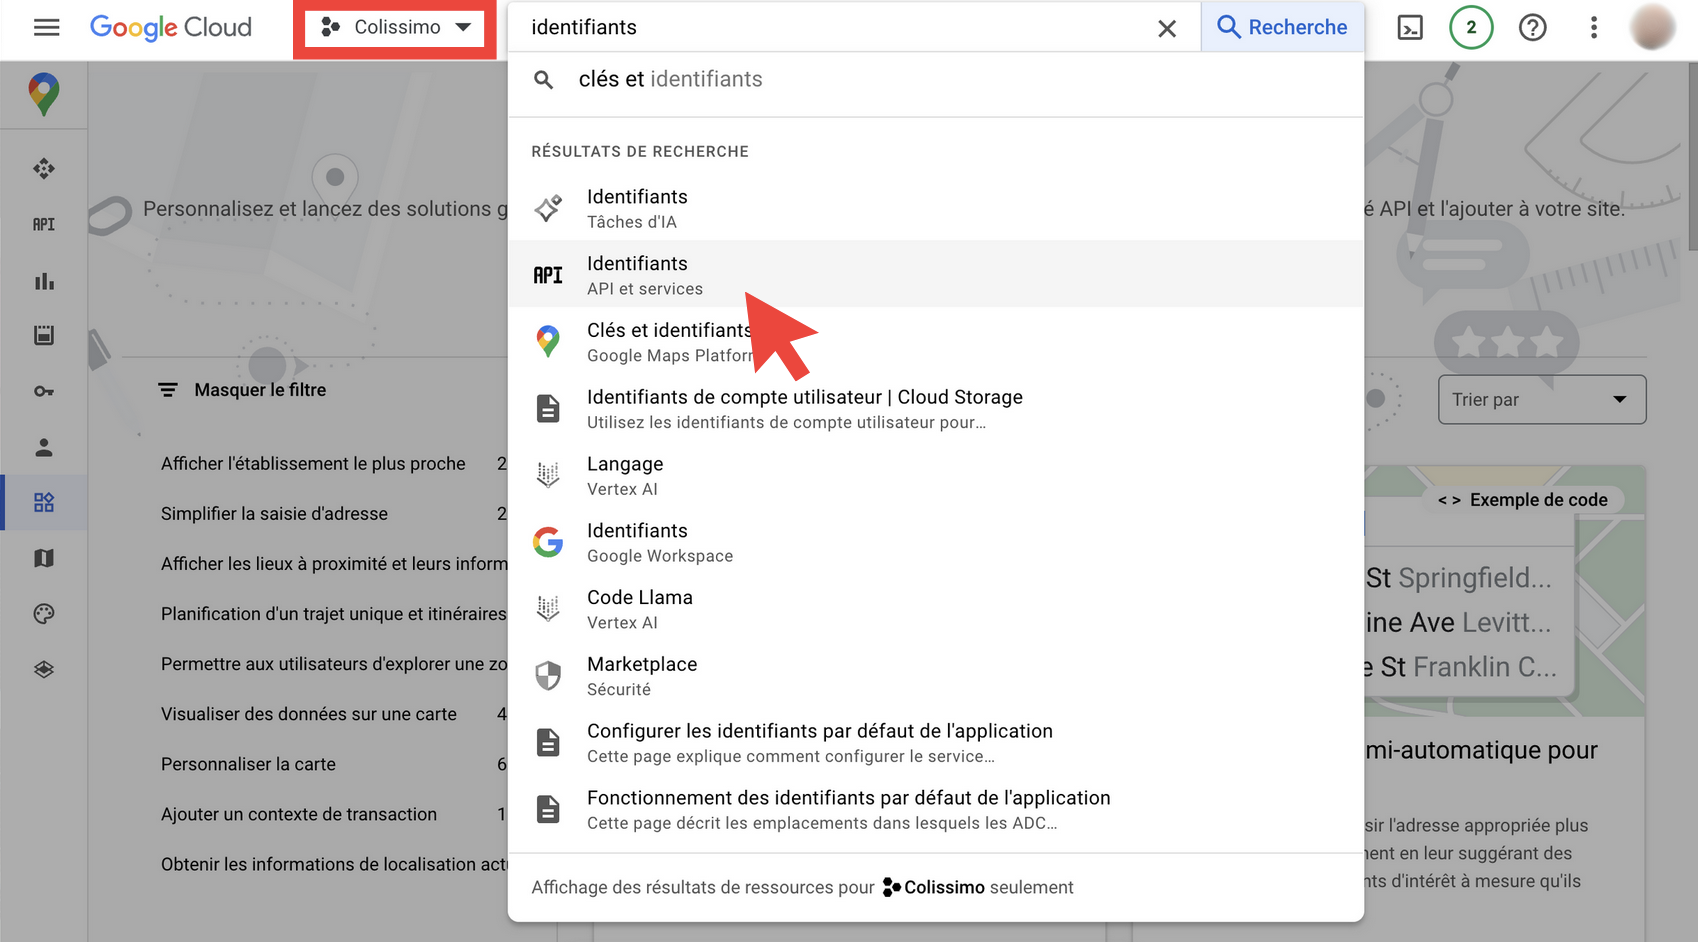
Task: Select filter 'Ajouter un contexte de transaction'
Action: coord(299,814)
